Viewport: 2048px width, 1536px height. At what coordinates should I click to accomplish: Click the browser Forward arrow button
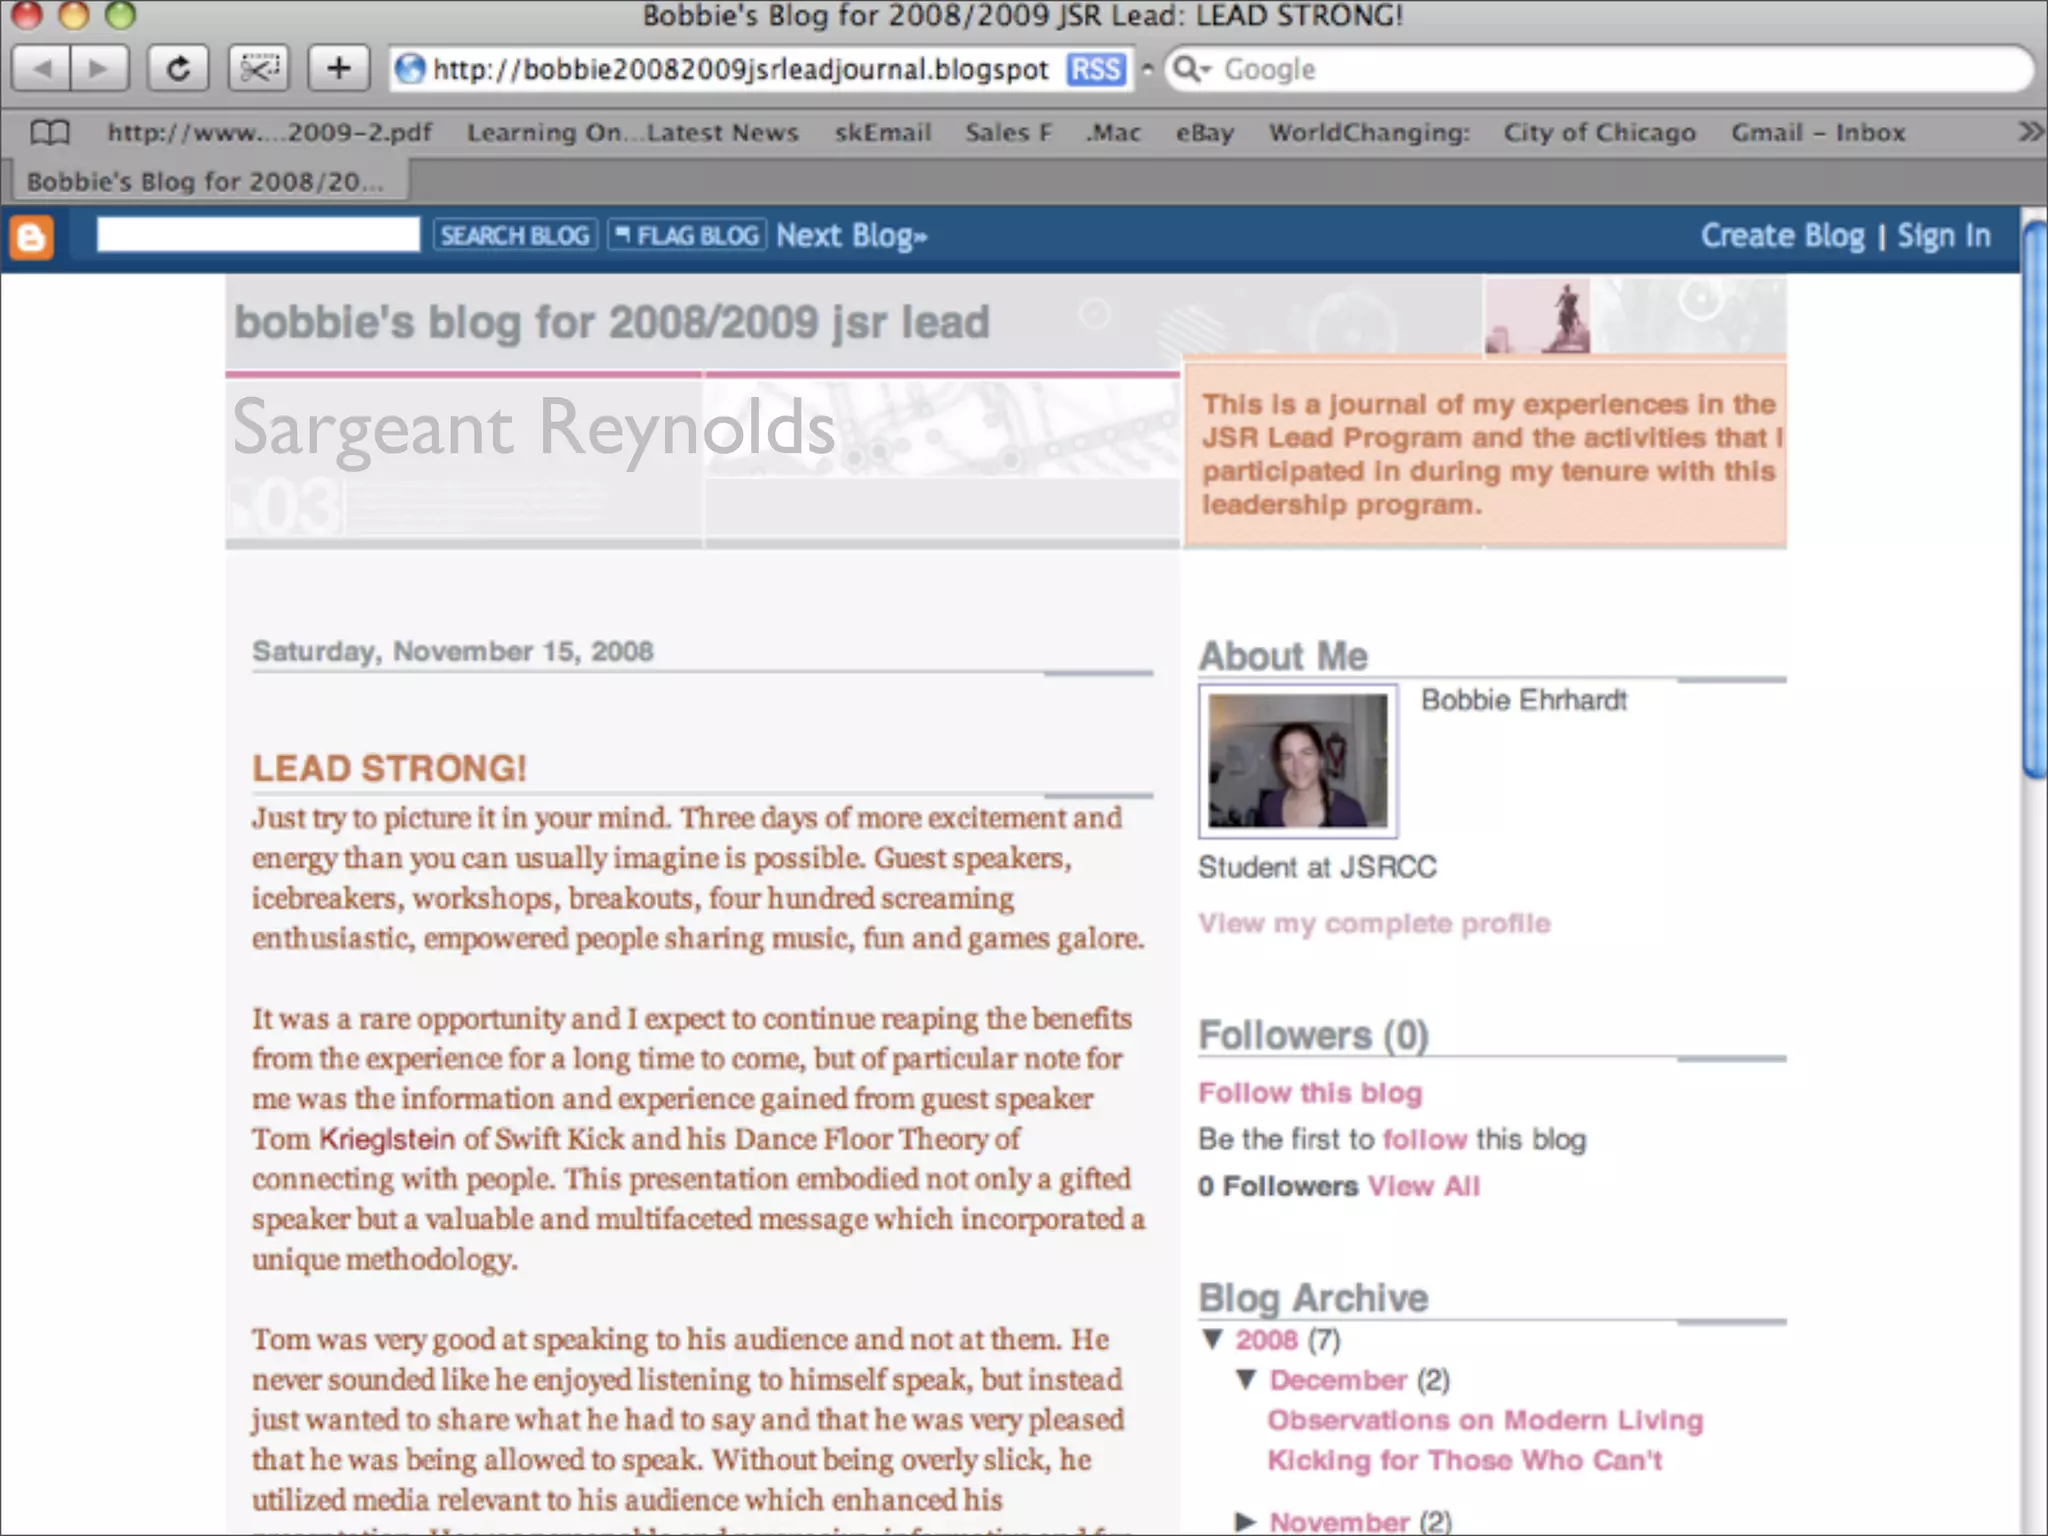[98, 69]
